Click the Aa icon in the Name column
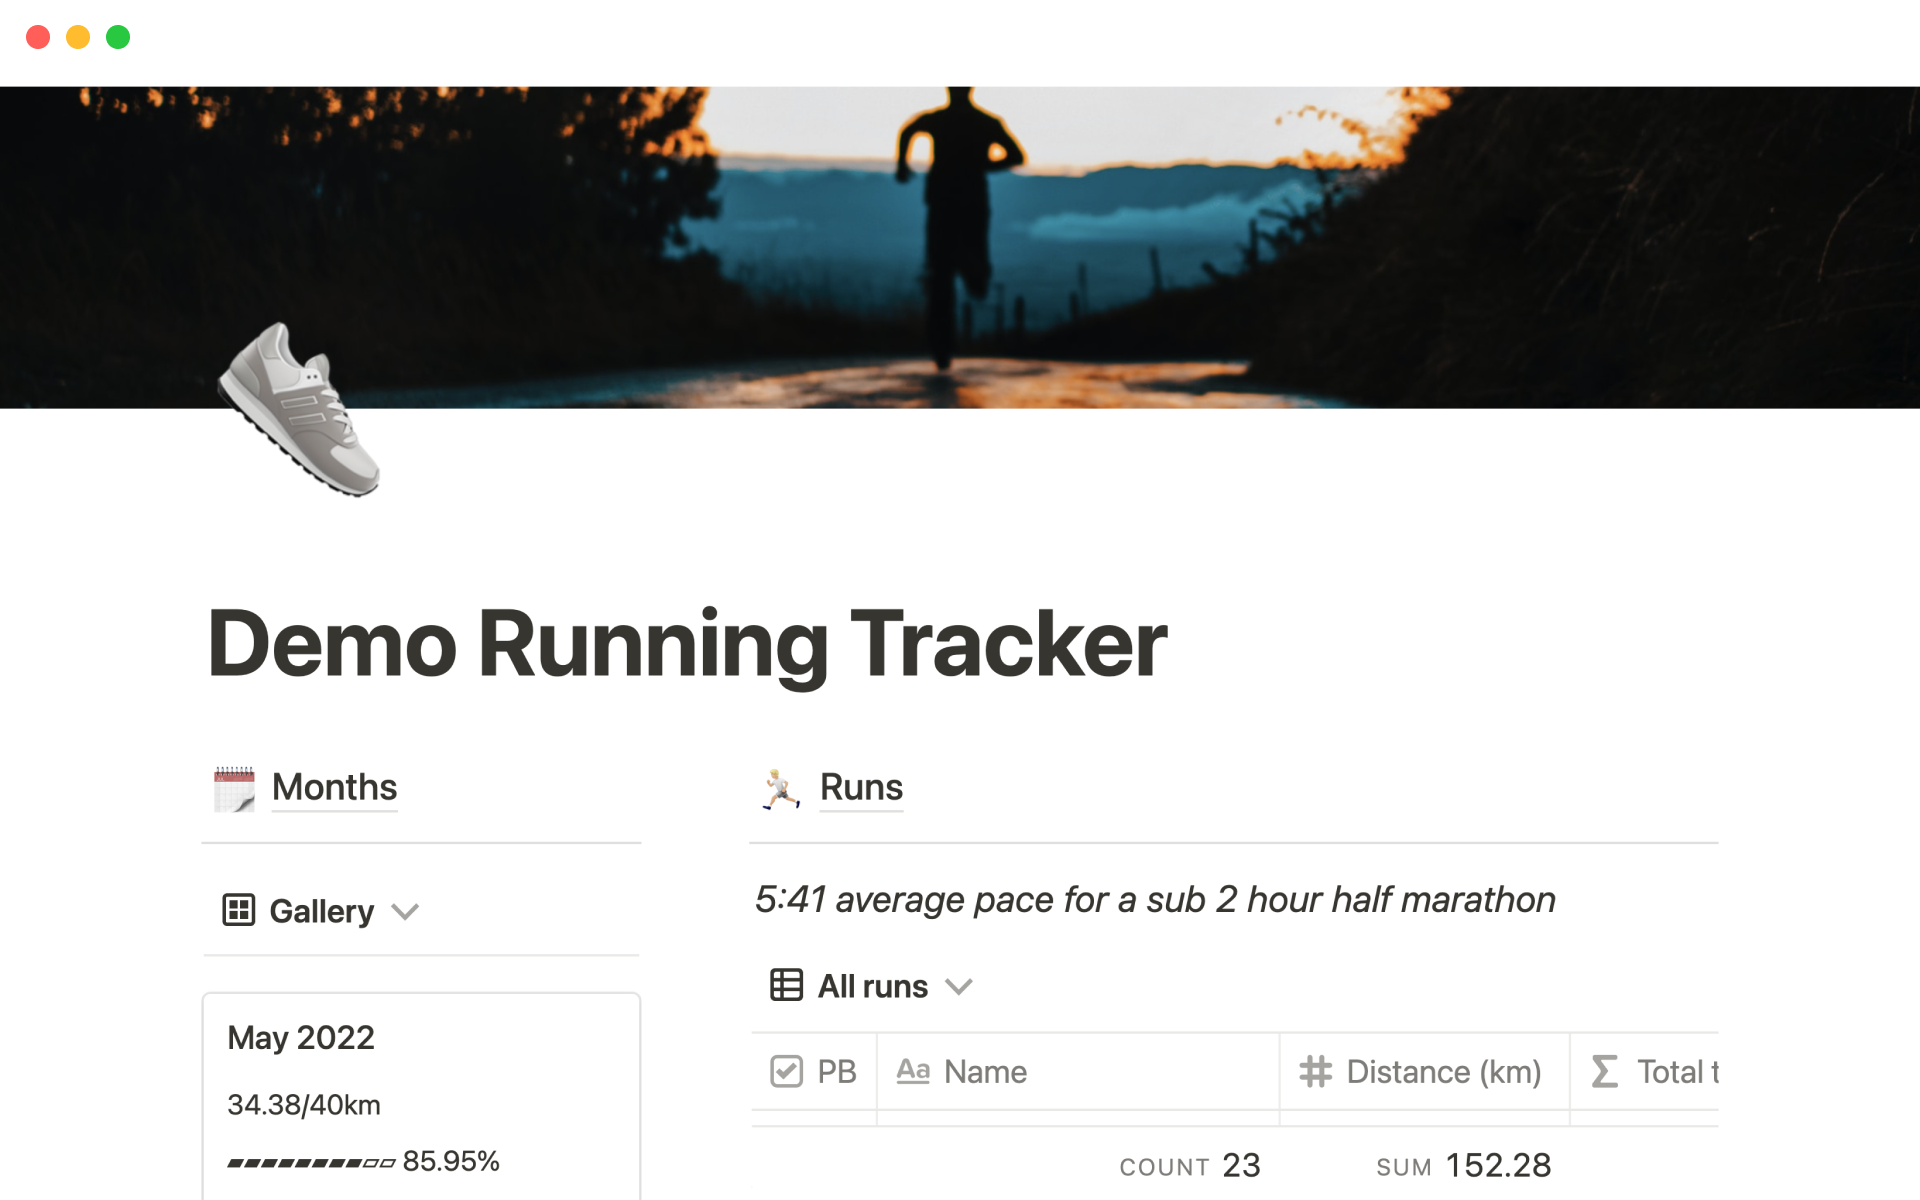This screenshot has height=1200, width=1920. pyautogui.click(x=913, y=1071)
